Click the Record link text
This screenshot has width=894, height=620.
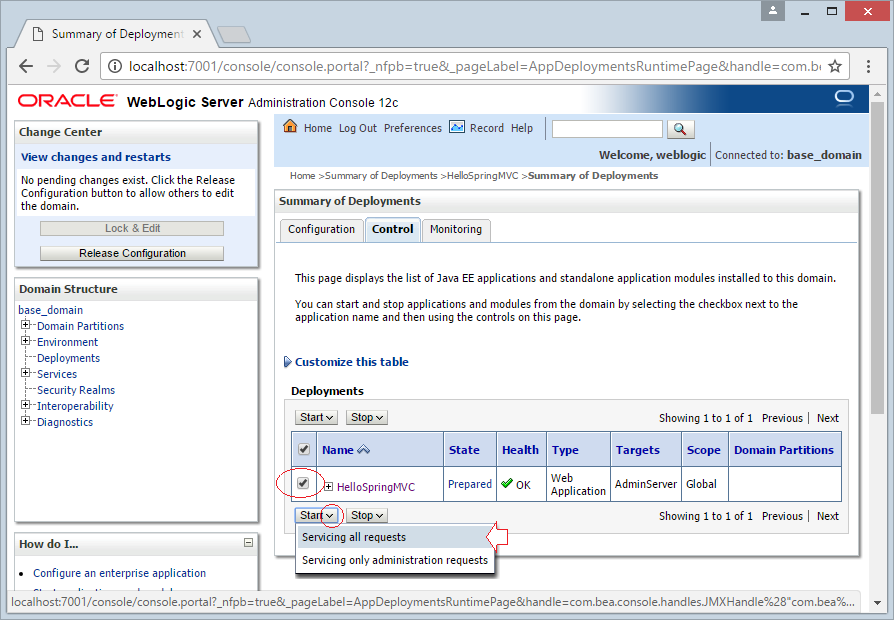[487, 128]
